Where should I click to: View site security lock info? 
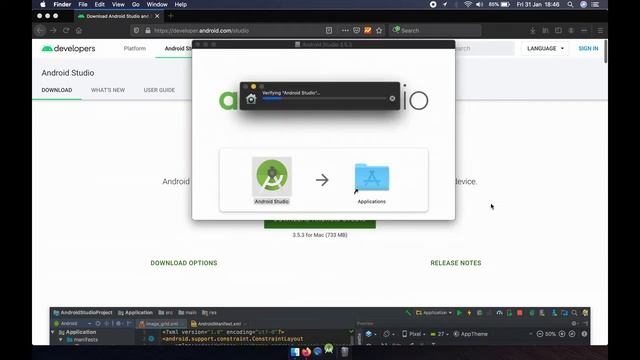pyautogui.click(x=148, y=30)
